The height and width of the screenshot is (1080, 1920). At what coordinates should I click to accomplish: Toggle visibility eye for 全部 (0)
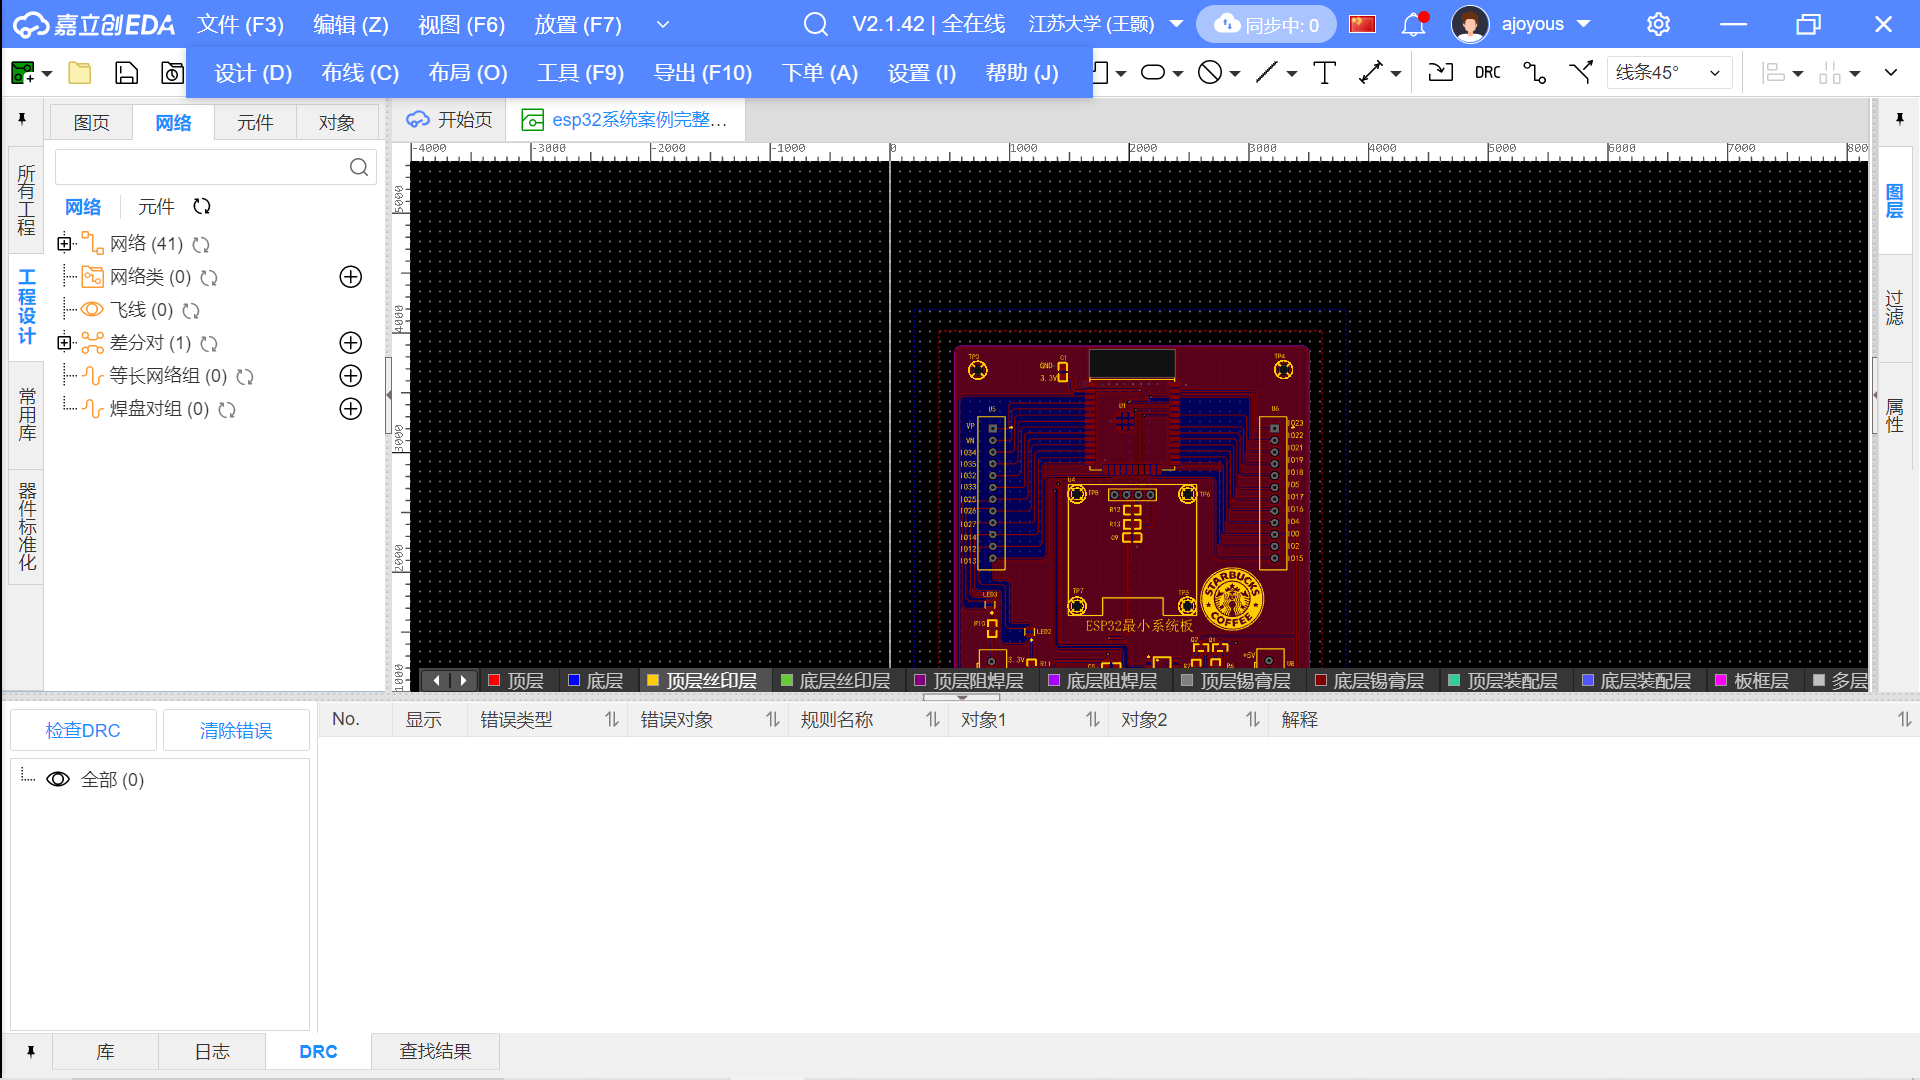[58, 780]
